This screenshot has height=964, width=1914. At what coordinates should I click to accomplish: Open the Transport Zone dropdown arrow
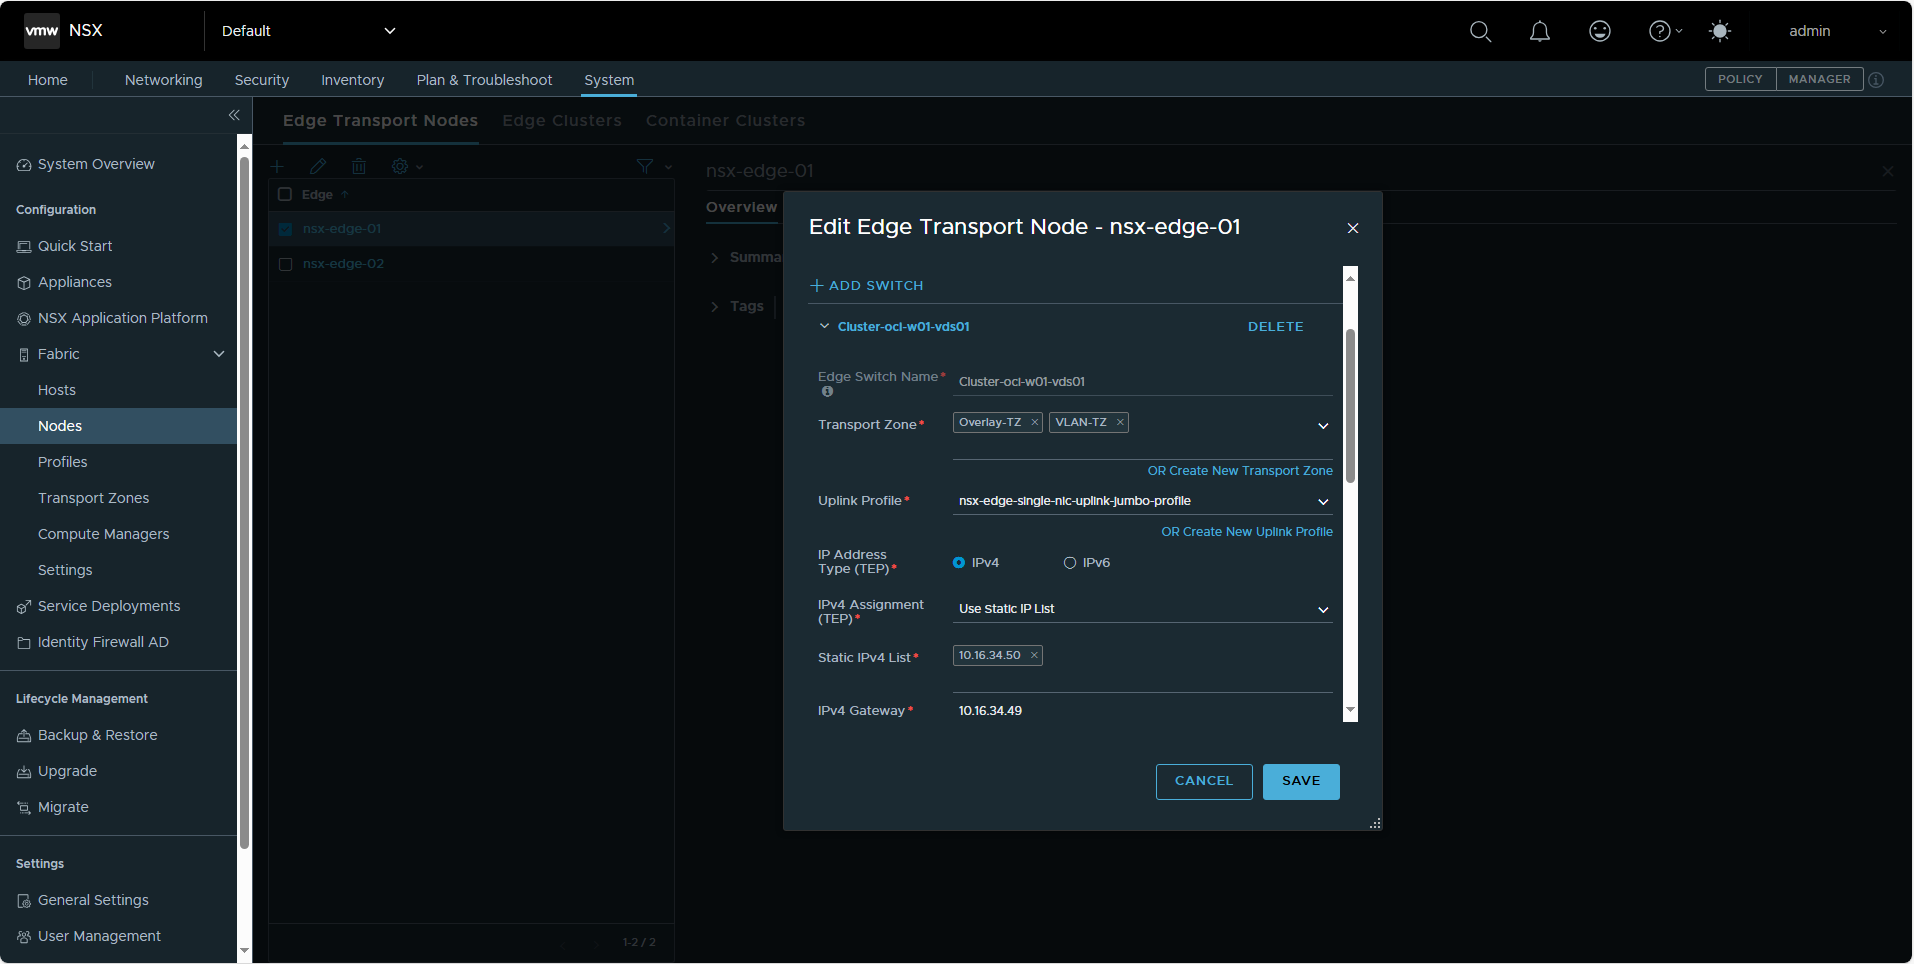(1323, 426)
